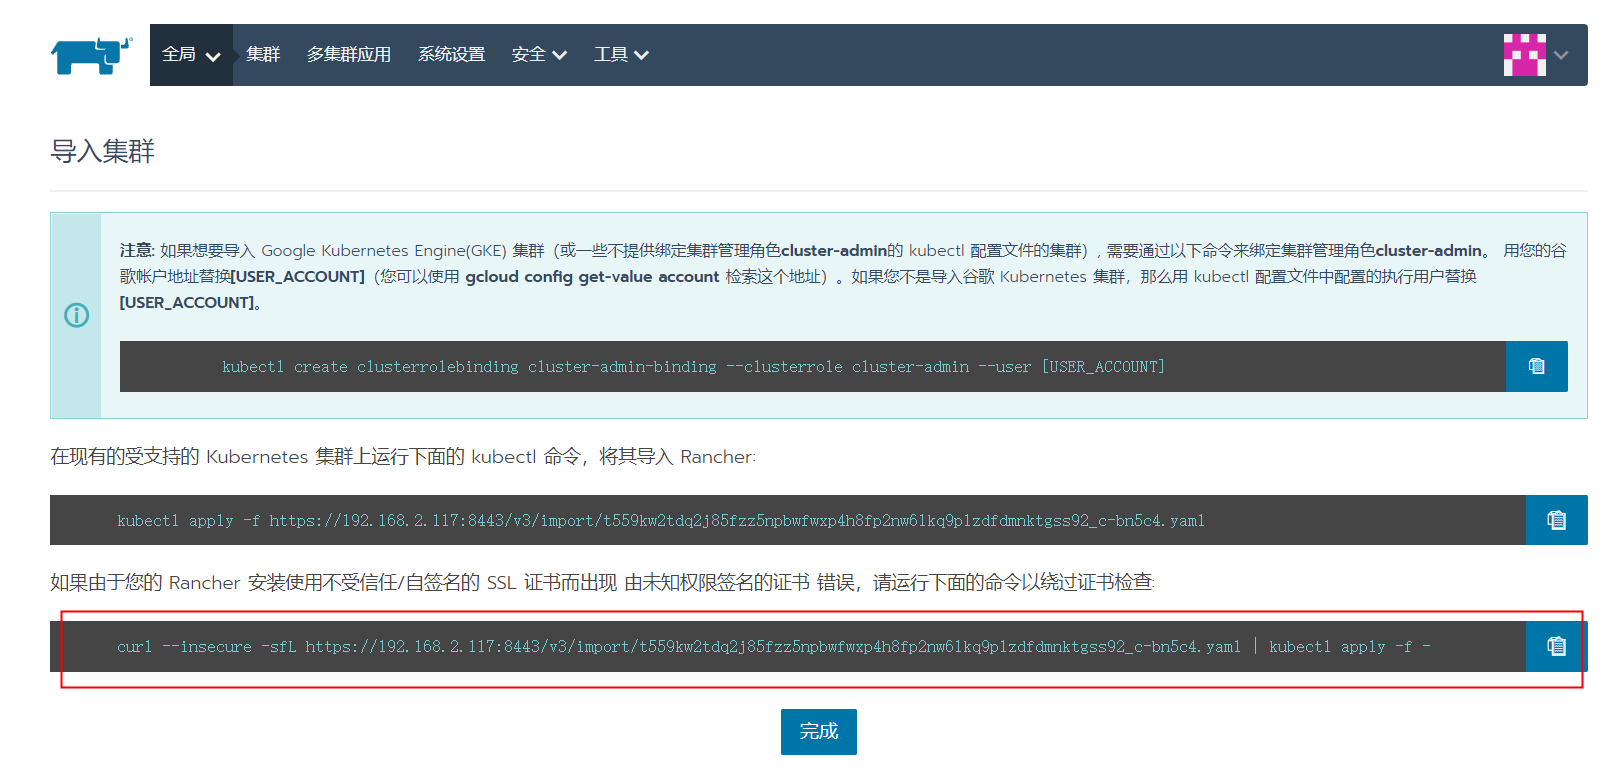Click the 注意 note paragraph text
The width and height of the screenshot is (1616, 782).
point(843,276)
